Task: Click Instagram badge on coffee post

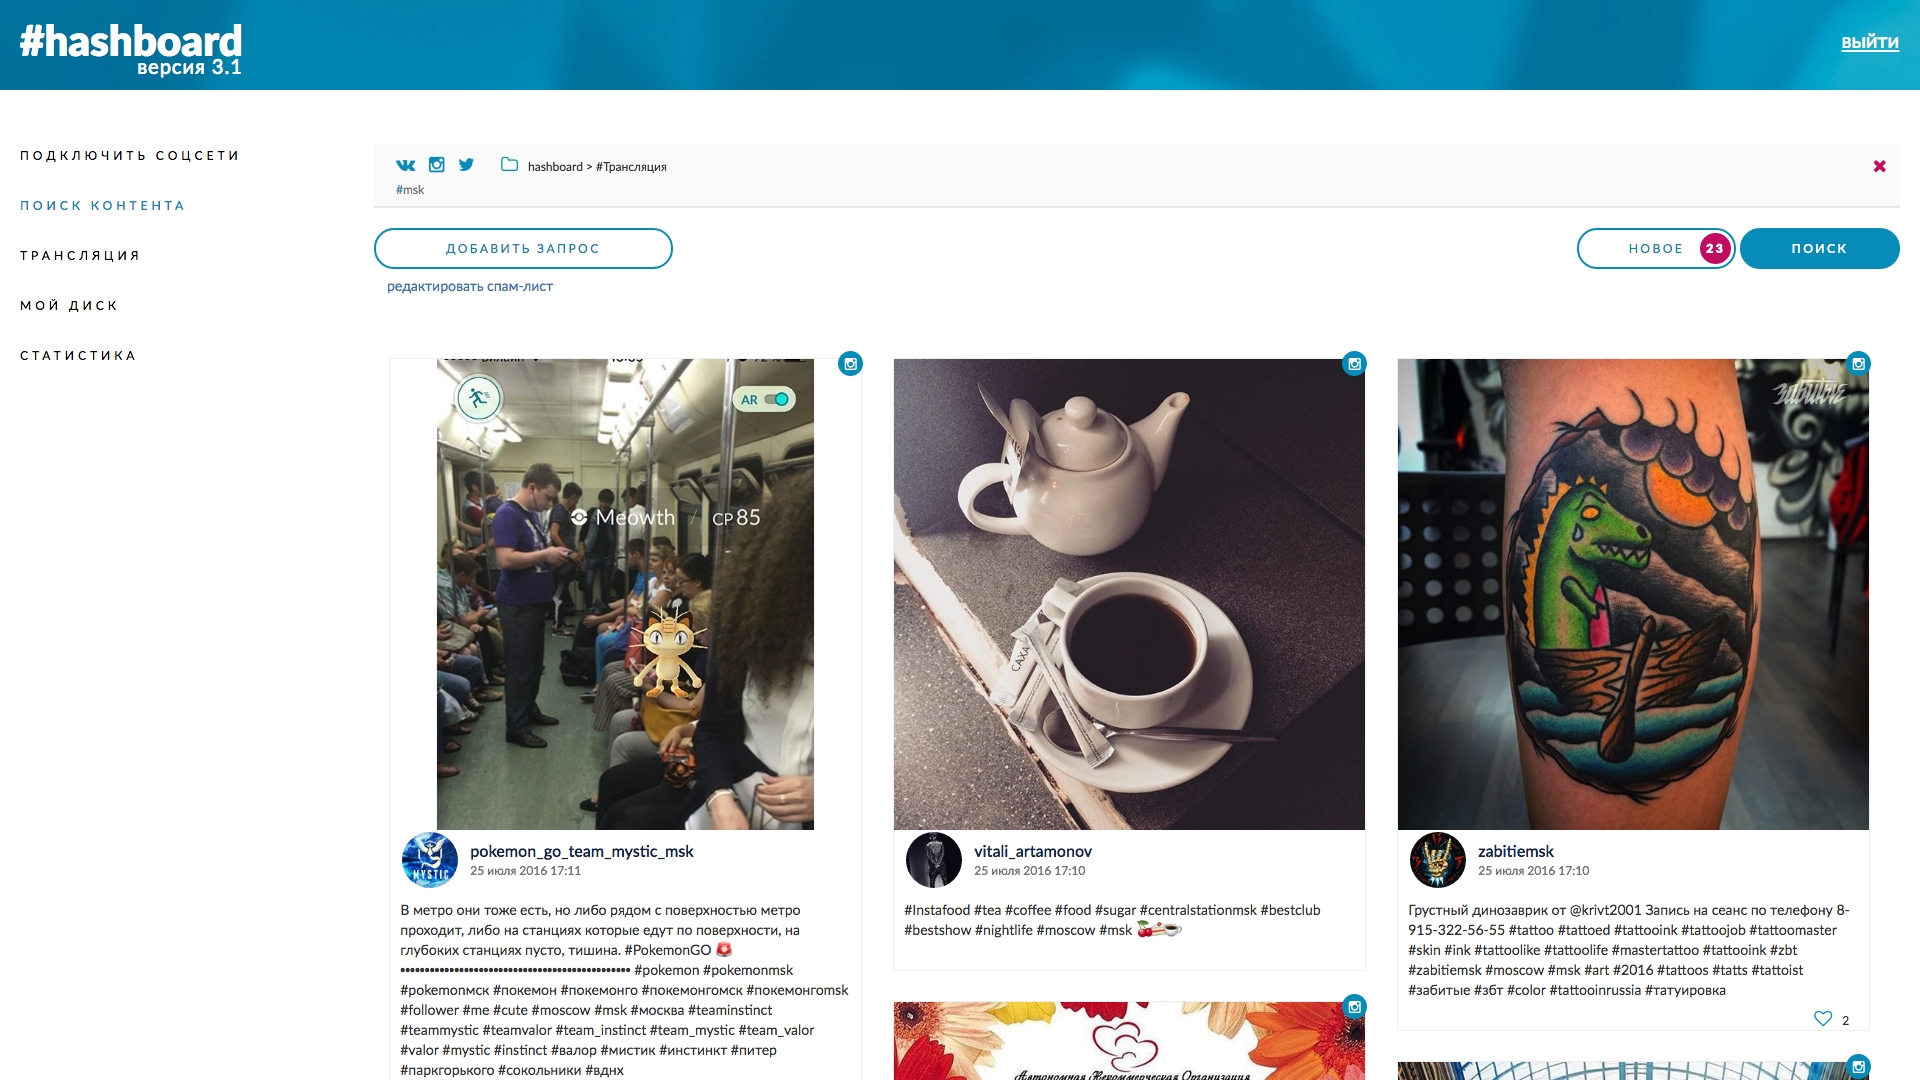Action: 1354,364
